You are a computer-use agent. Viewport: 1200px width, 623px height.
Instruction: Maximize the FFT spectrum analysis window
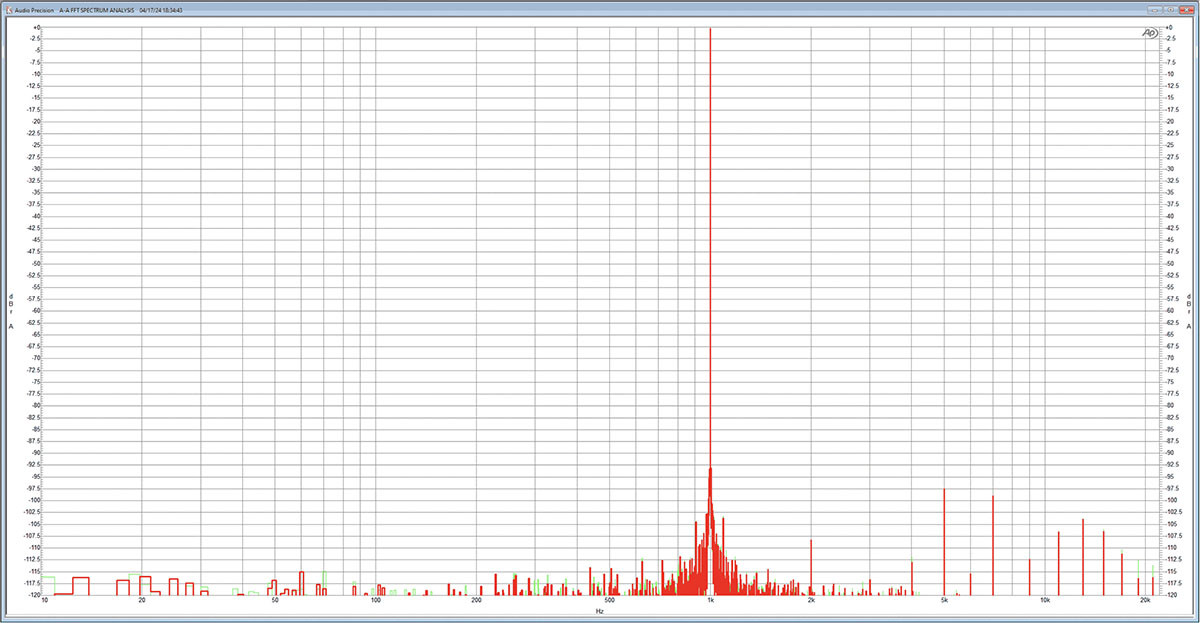(x=1169, y=9)
